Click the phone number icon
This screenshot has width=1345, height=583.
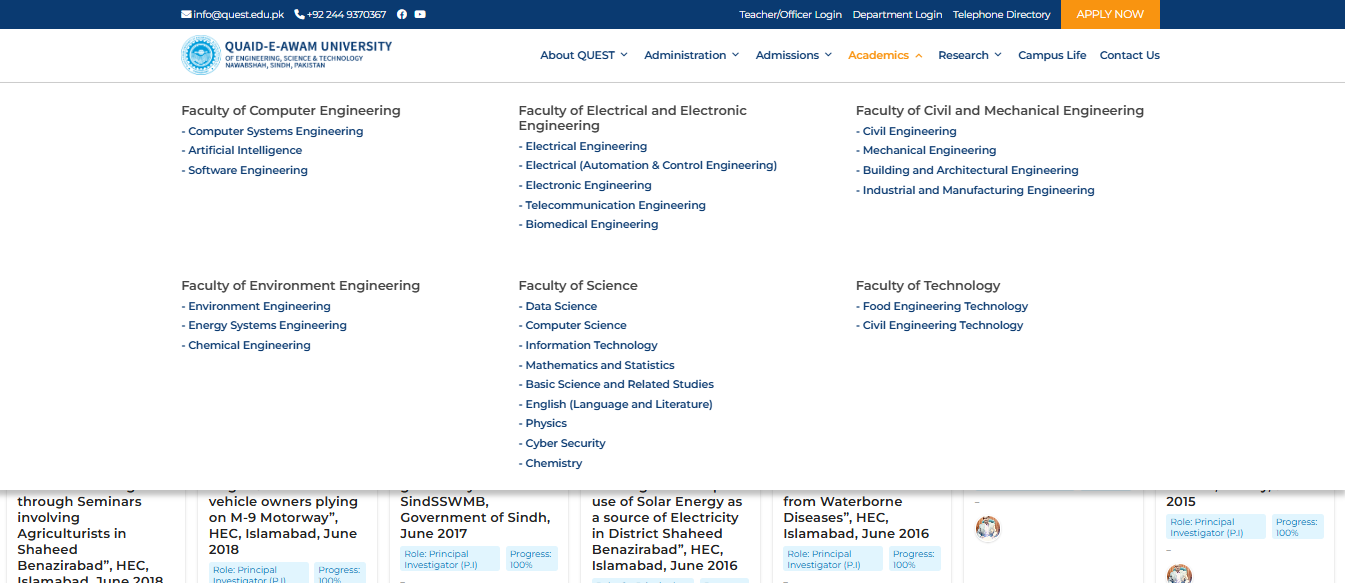[299, 14]
